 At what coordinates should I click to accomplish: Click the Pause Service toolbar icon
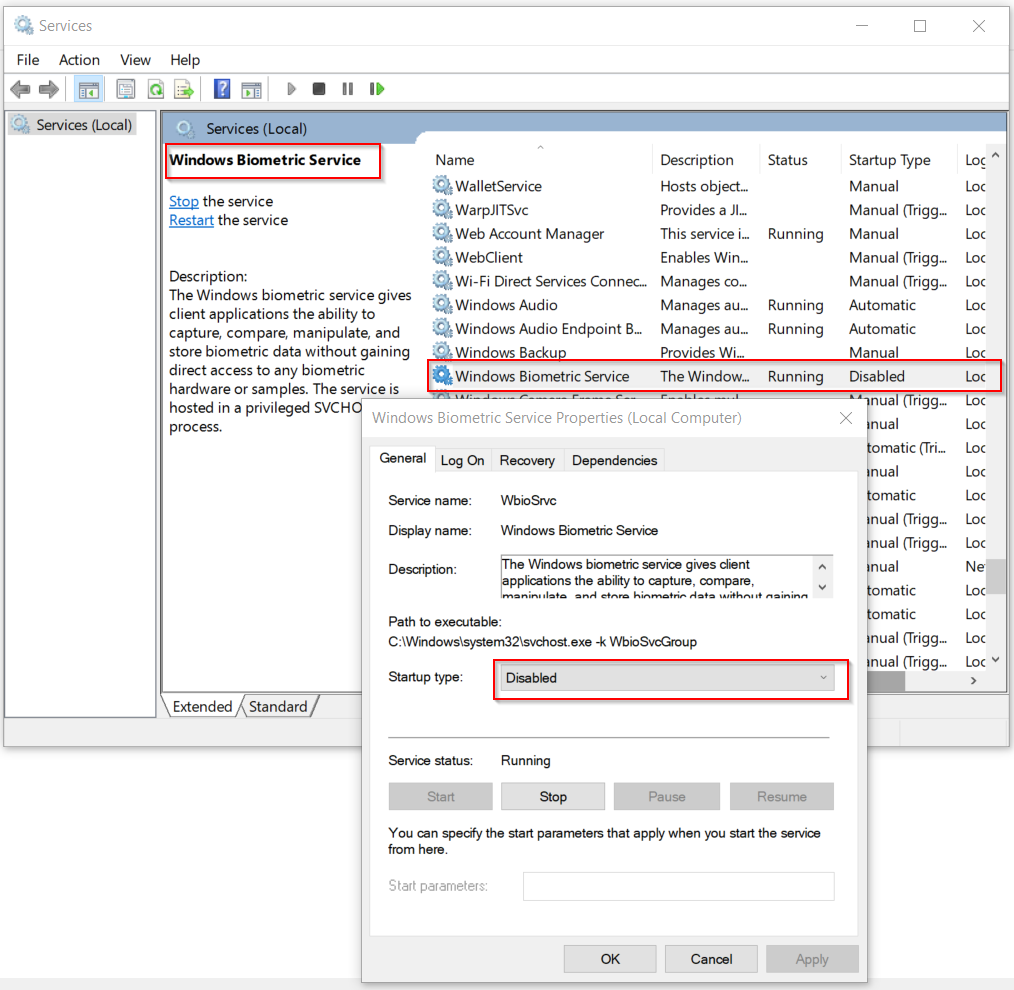(x=348, y=89)
